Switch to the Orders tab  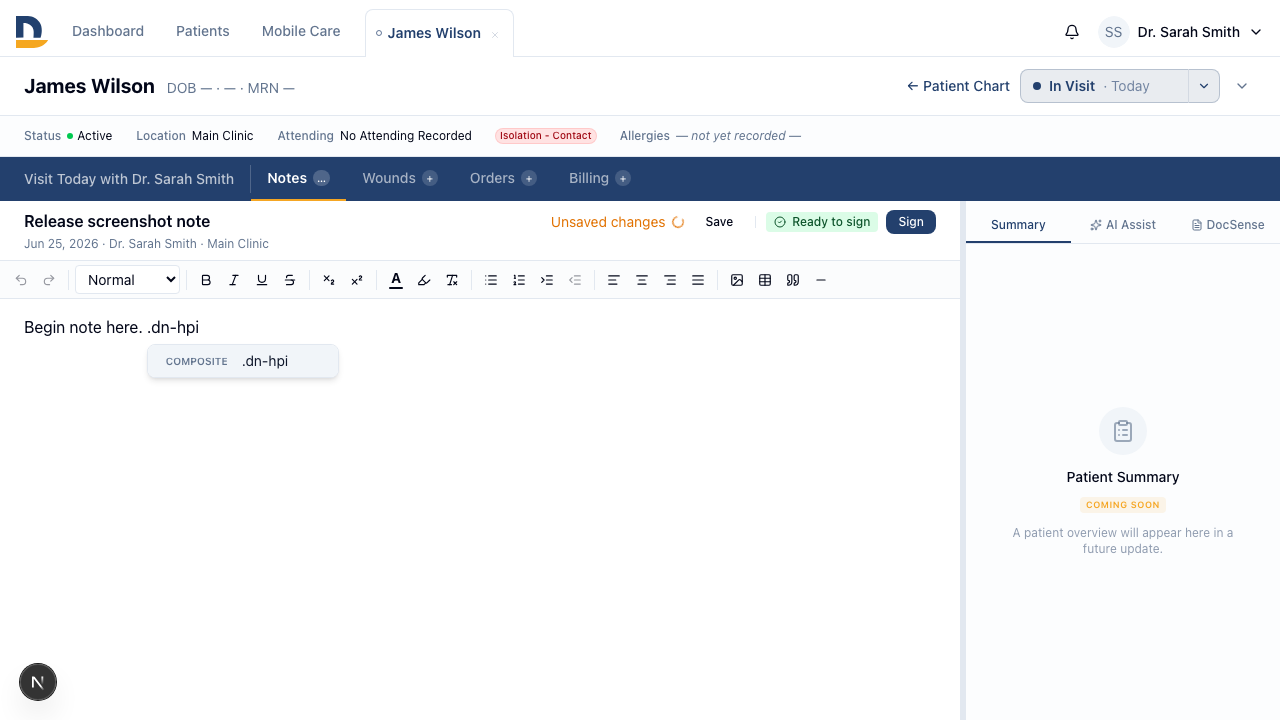(492, 178)
